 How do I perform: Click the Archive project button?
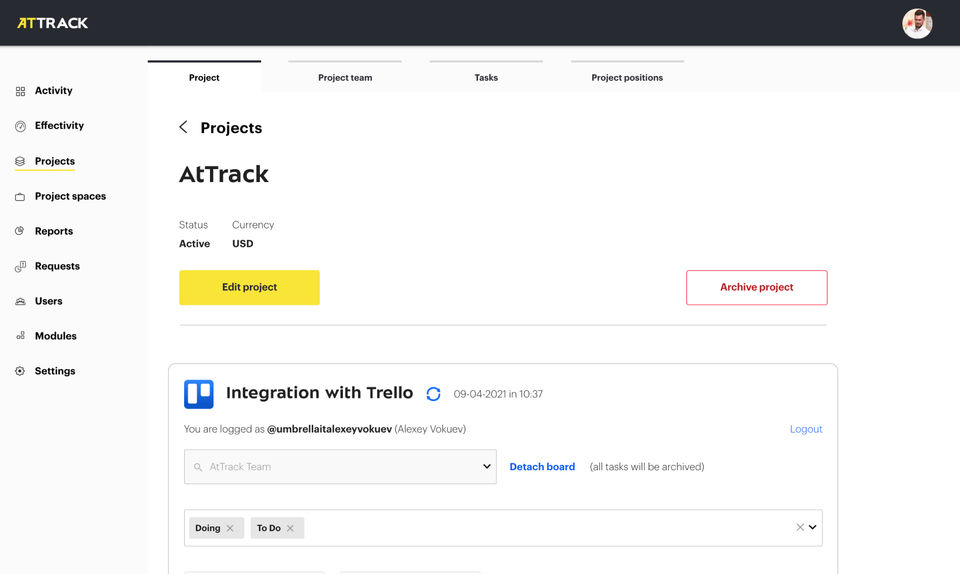[x=757, y=288]
